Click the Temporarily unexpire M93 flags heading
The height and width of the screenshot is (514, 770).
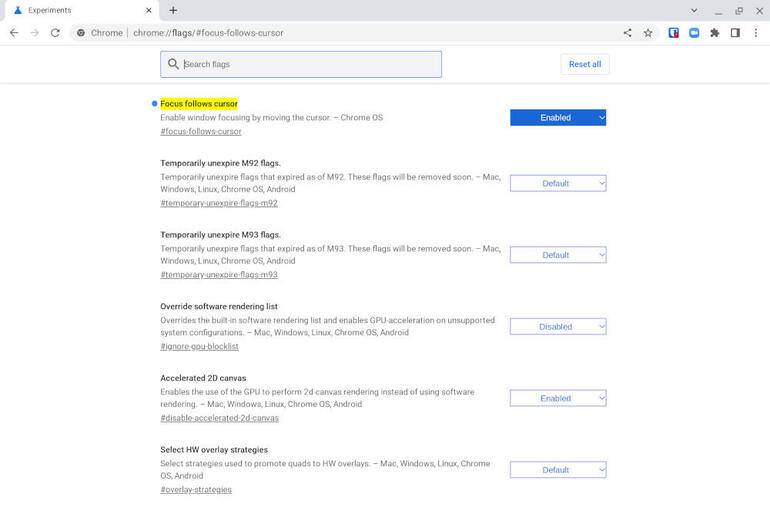tap(220, 235)
